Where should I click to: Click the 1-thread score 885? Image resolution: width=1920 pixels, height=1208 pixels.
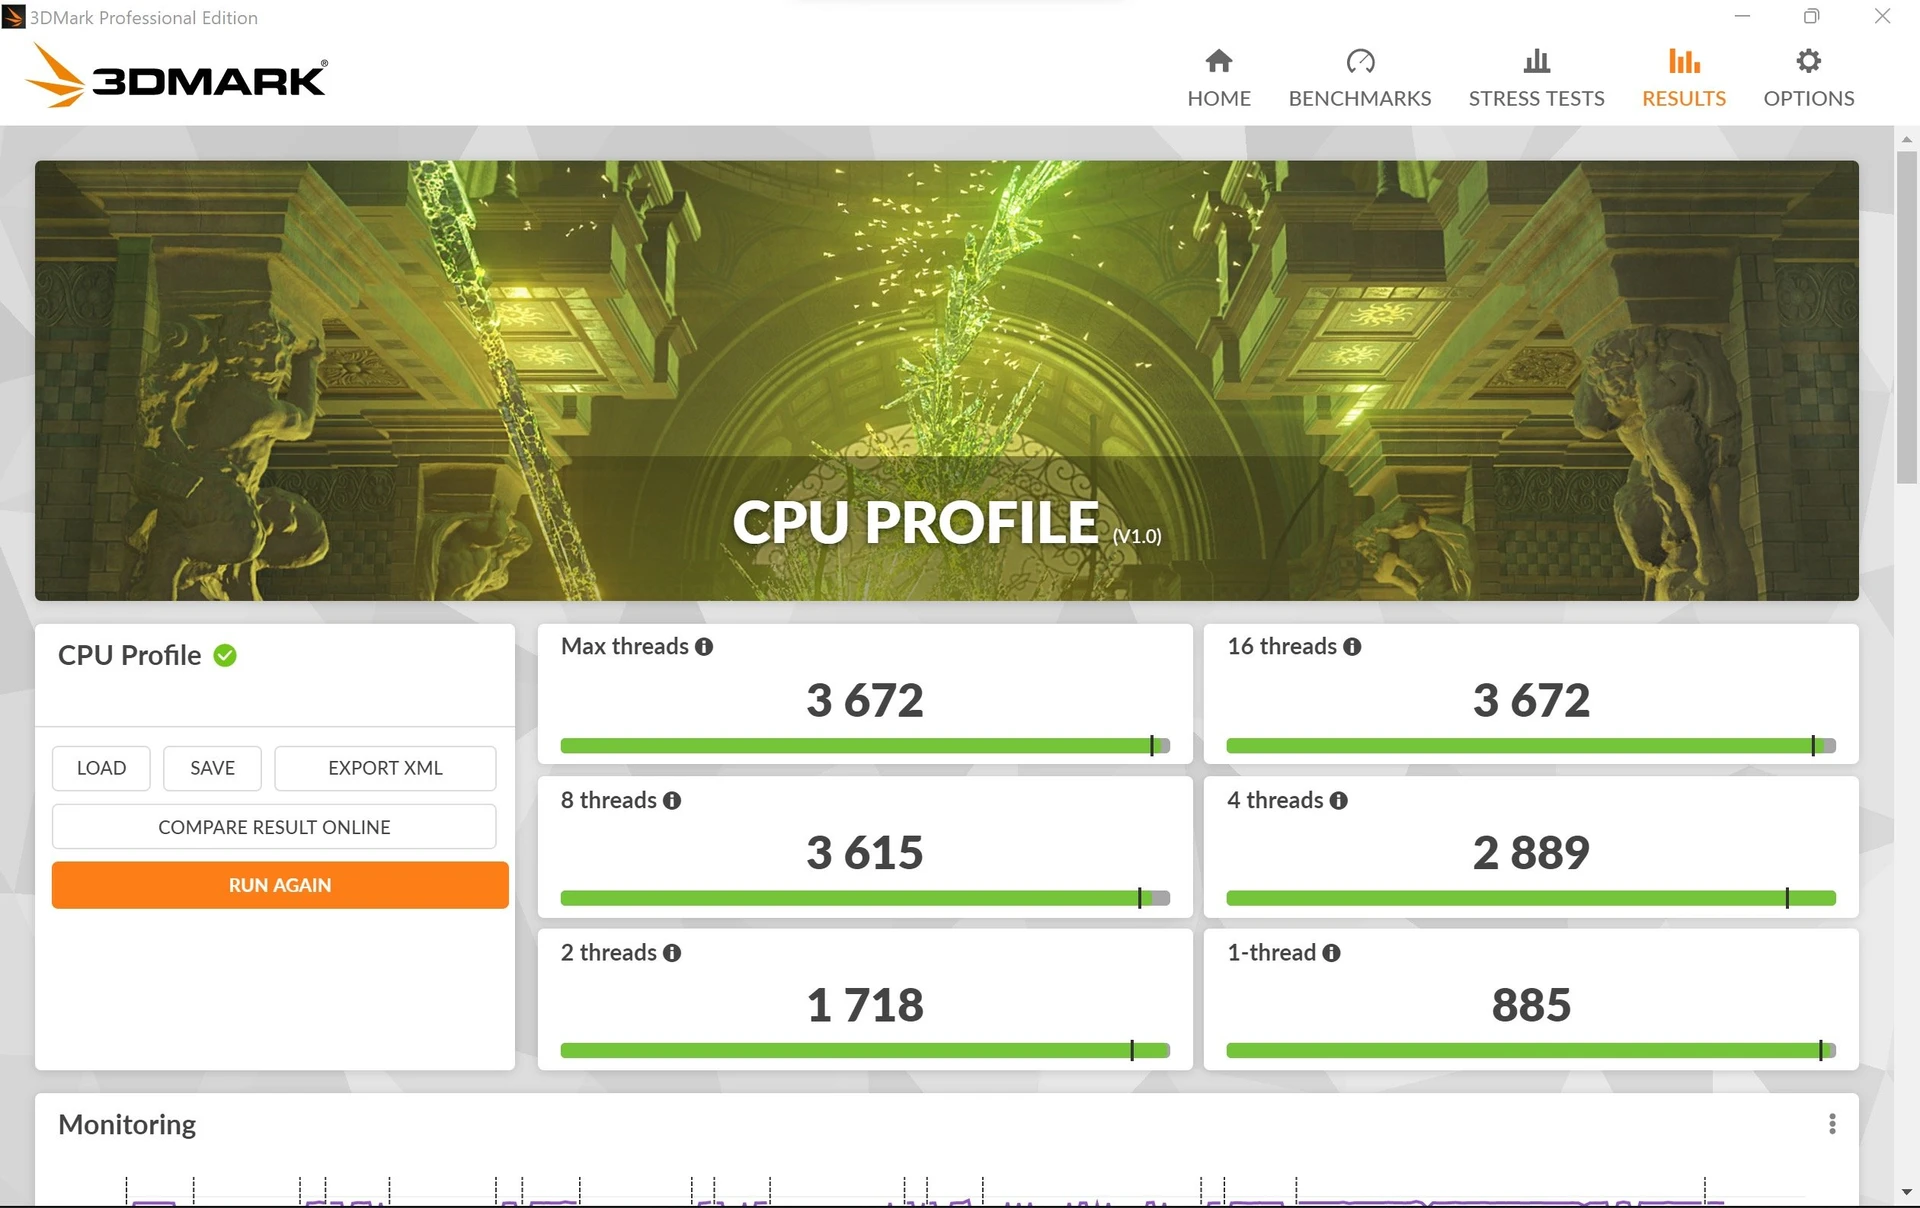pos(1531,1005)
